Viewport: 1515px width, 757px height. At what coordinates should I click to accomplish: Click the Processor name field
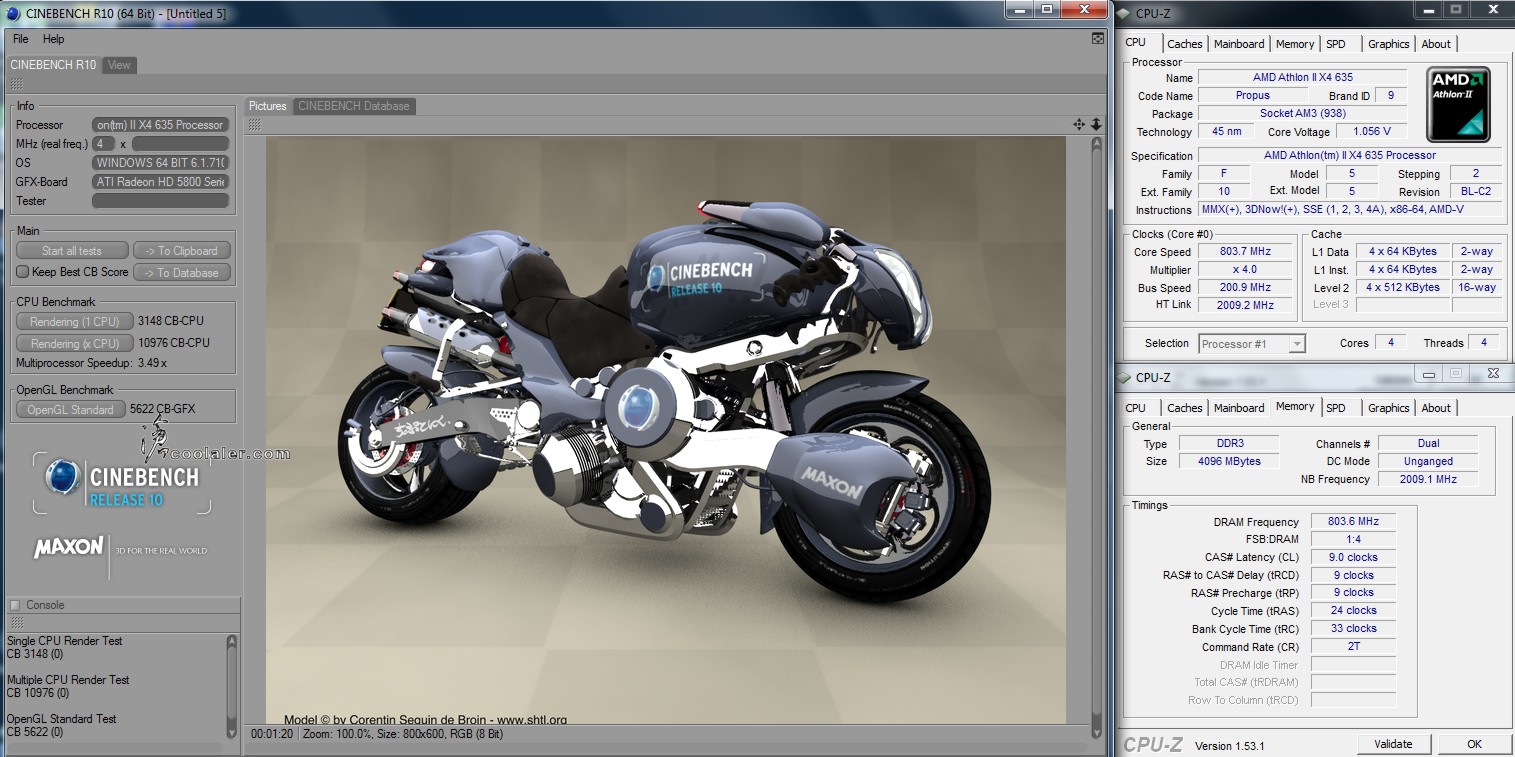tap(161, 125)
